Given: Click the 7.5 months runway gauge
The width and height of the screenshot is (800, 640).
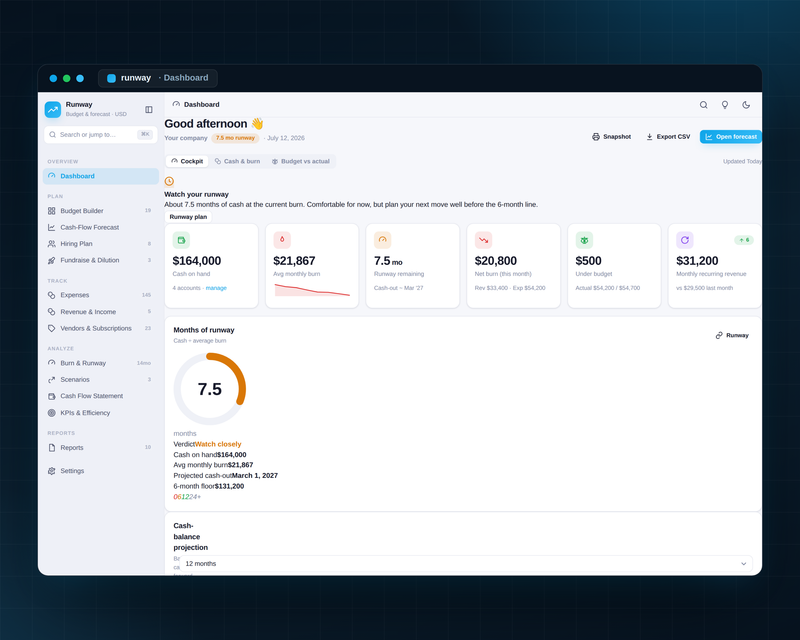Looking at the screenshot, I should (210, 389).
